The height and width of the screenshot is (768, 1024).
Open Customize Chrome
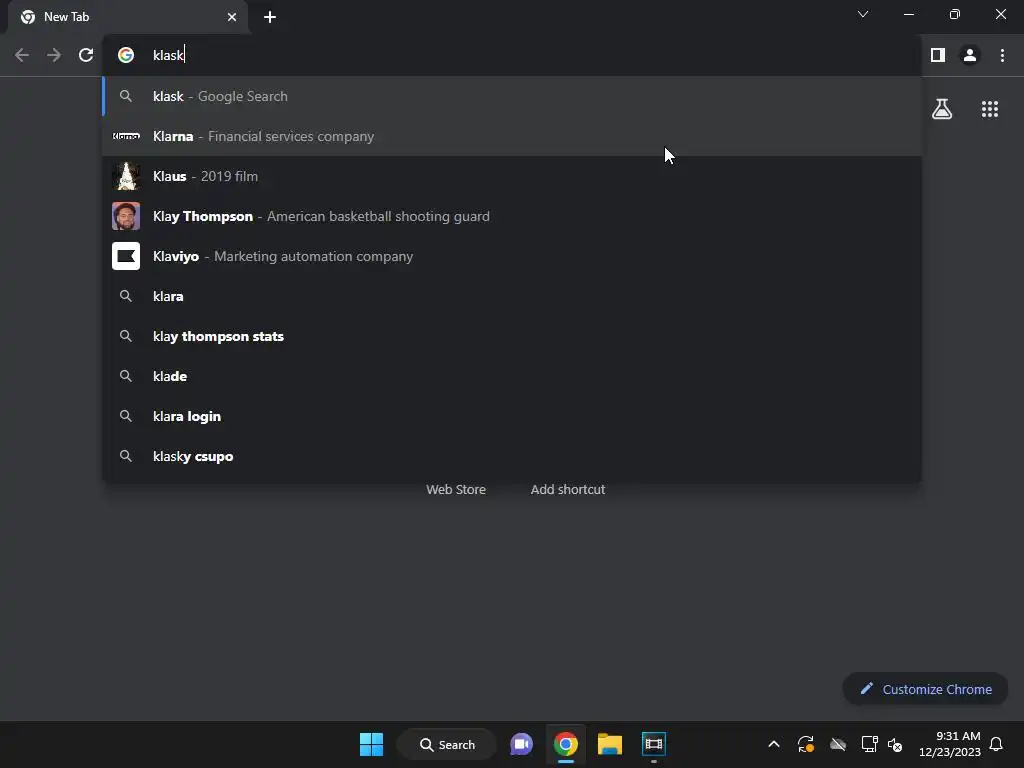(x=925, y=689)
